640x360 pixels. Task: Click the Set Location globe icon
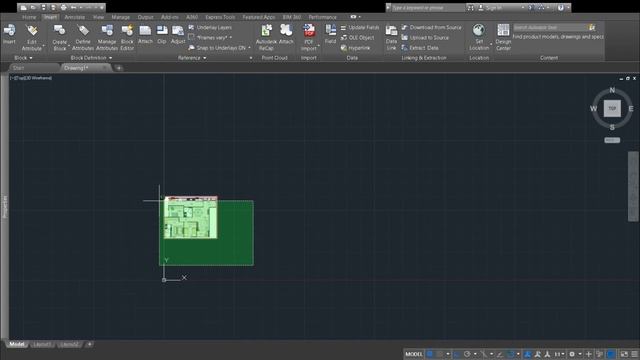click(479, 30)
